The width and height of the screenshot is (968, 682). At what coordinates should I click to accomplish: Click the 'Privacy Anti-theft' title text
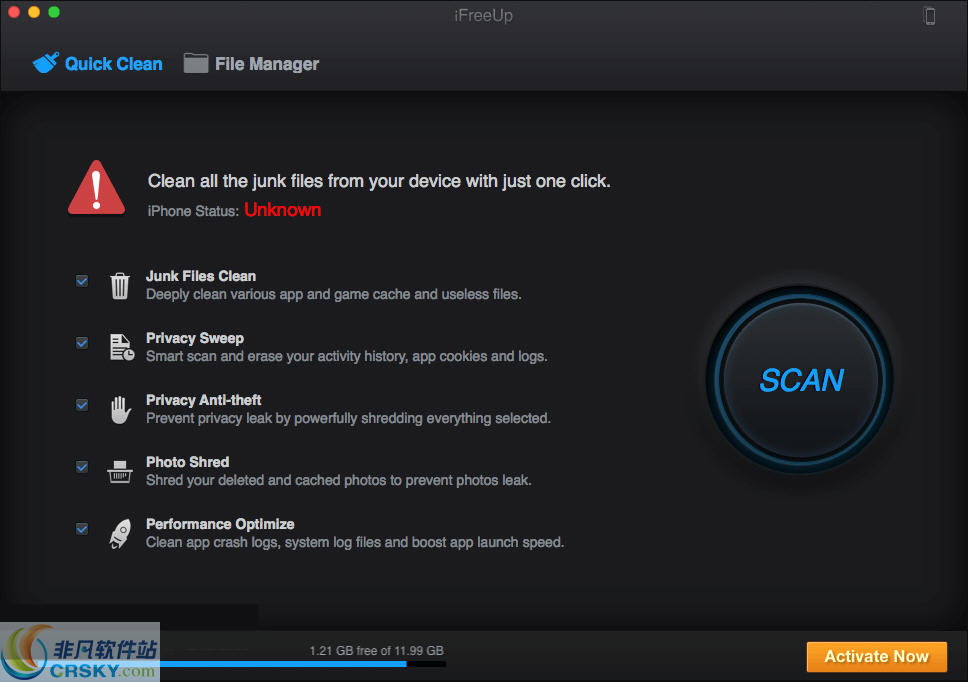click(203, 400)
